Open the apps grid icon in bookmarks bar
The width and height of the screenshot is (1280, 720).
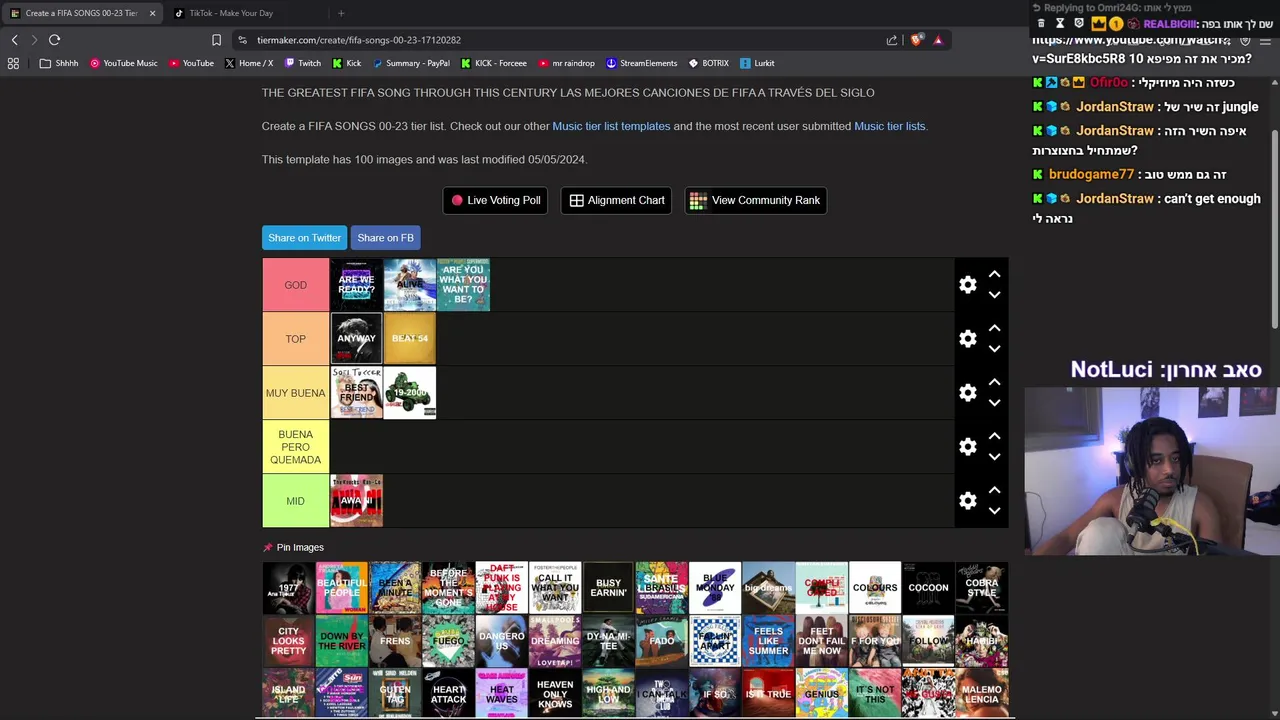point(13,63)
